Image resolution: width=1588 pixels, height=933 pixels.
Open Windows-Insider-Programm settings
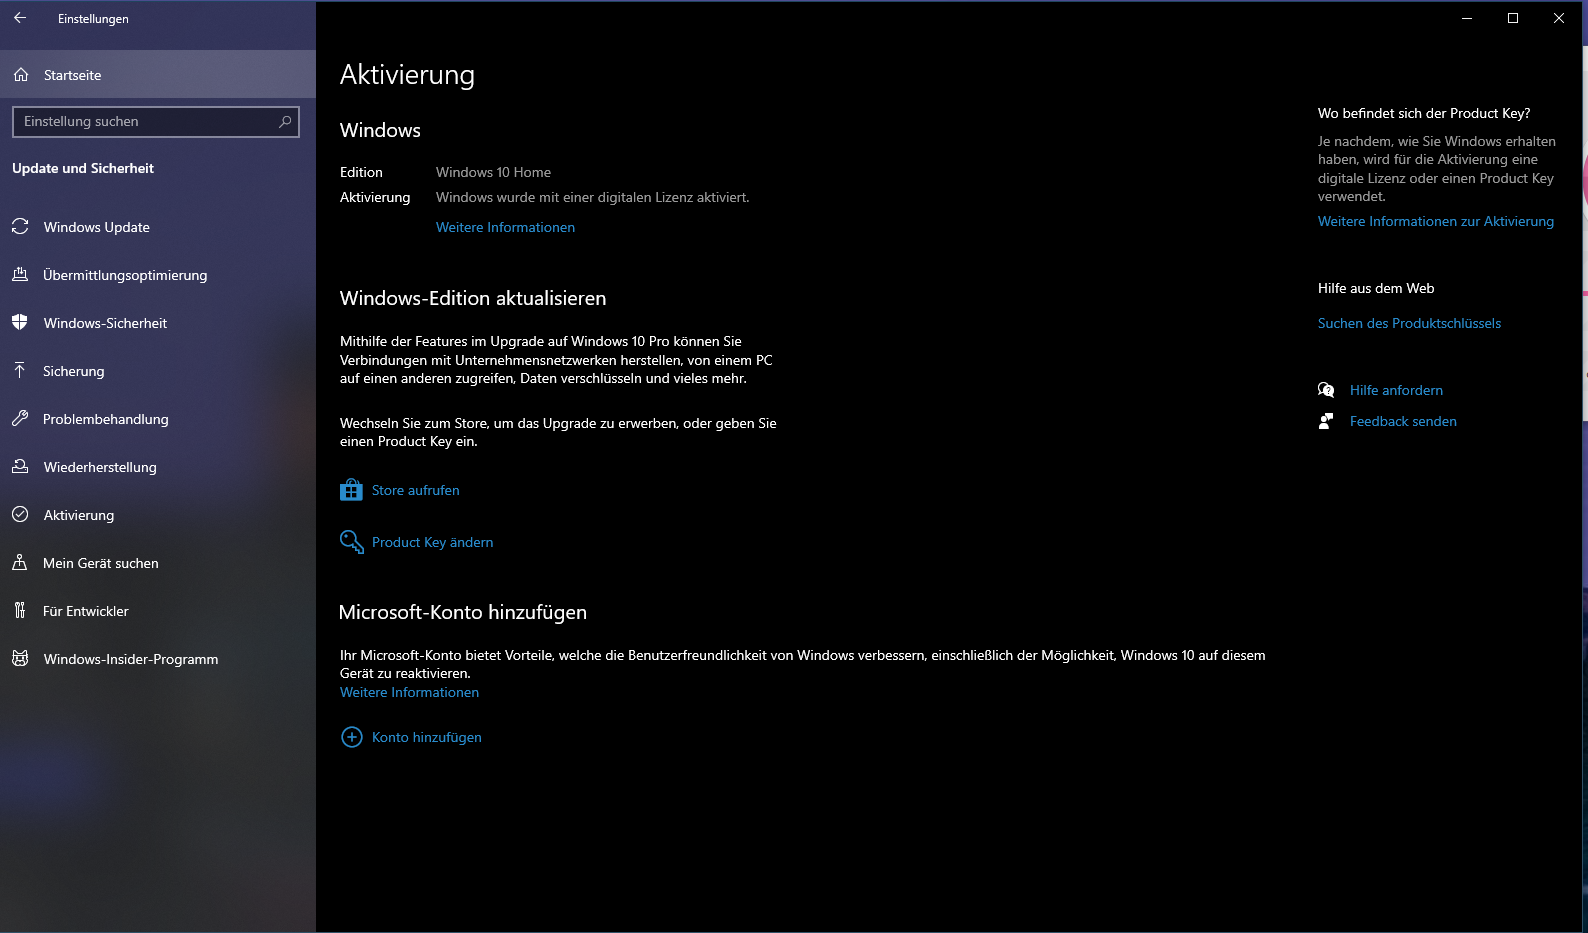point(158,659)
